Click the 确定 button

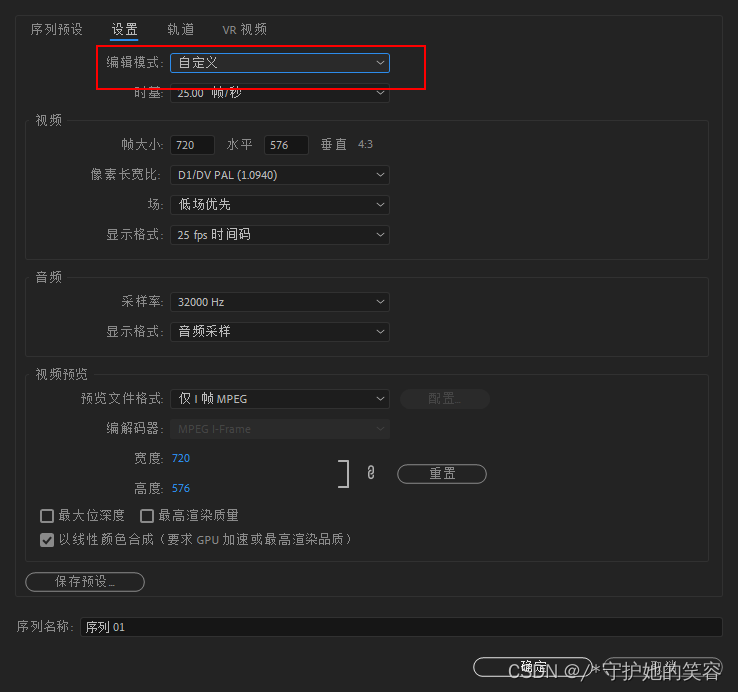tap(532, 667)
